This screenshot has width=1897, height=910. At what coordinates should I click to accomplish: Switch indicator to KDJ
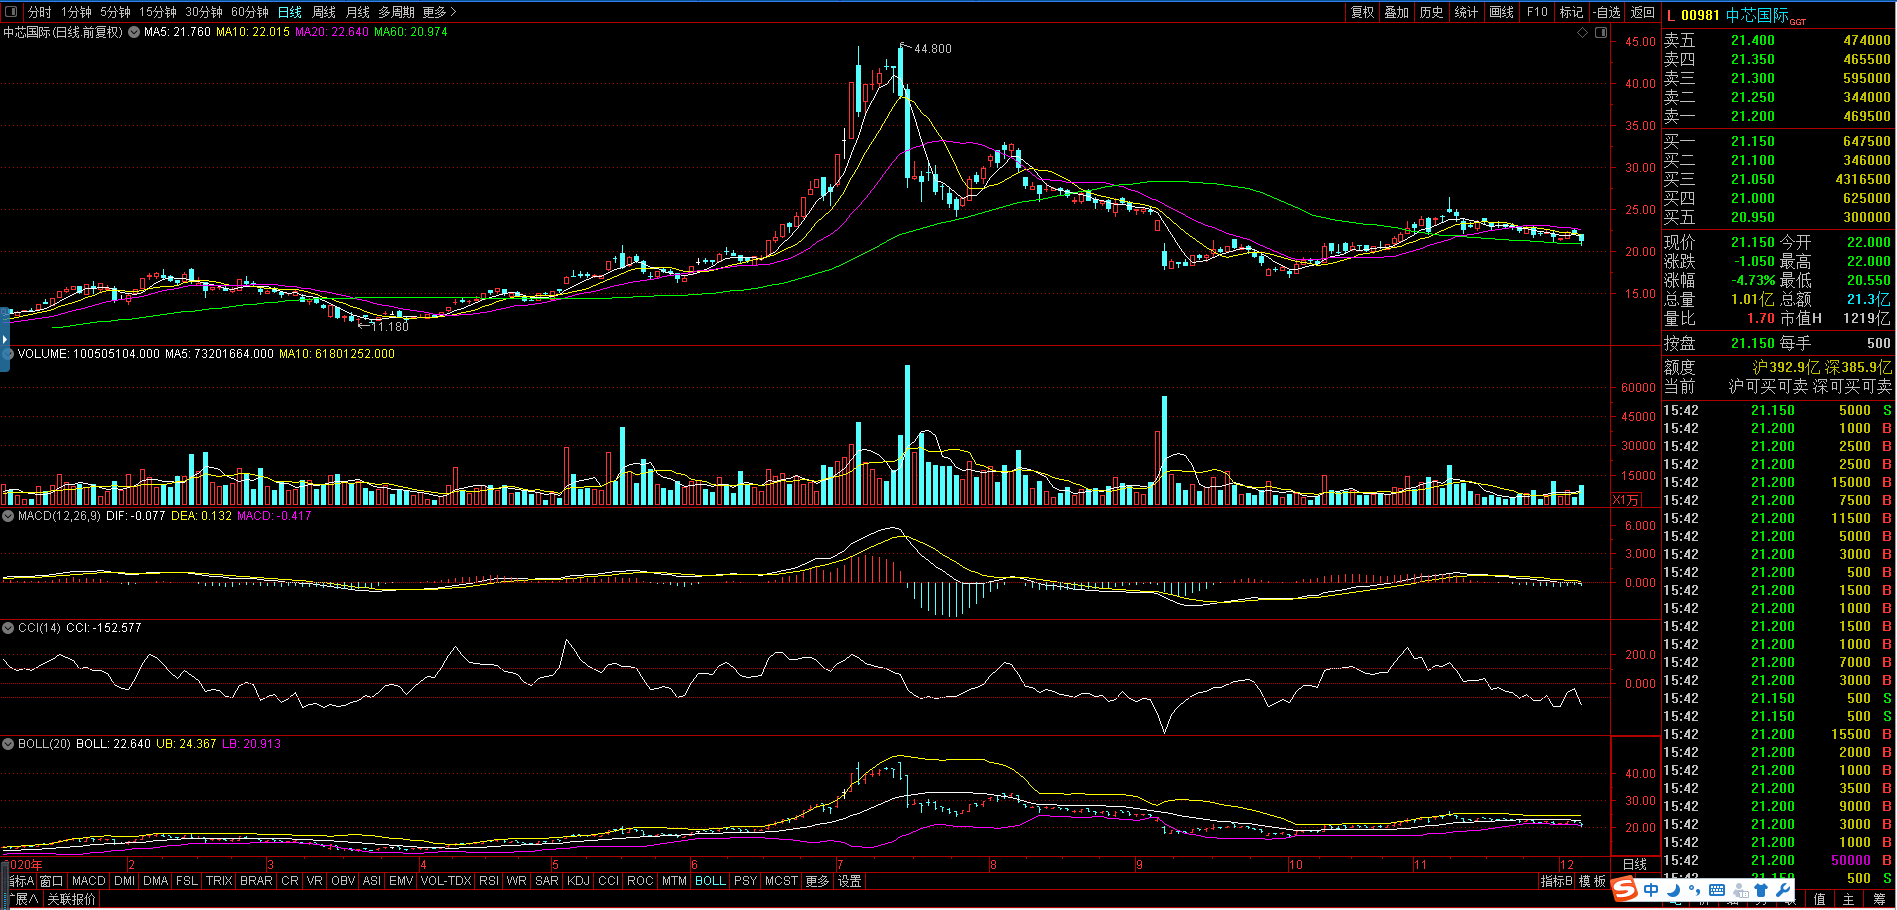578,881
